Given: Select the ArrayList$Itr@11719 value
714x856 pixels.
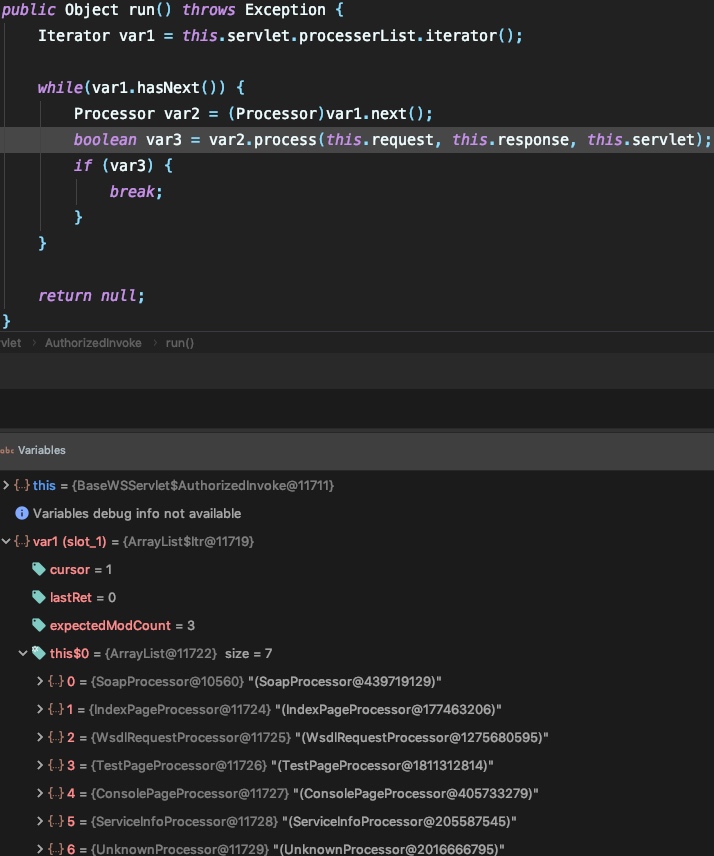Looking at the screenshot, I should pos(188,542).
